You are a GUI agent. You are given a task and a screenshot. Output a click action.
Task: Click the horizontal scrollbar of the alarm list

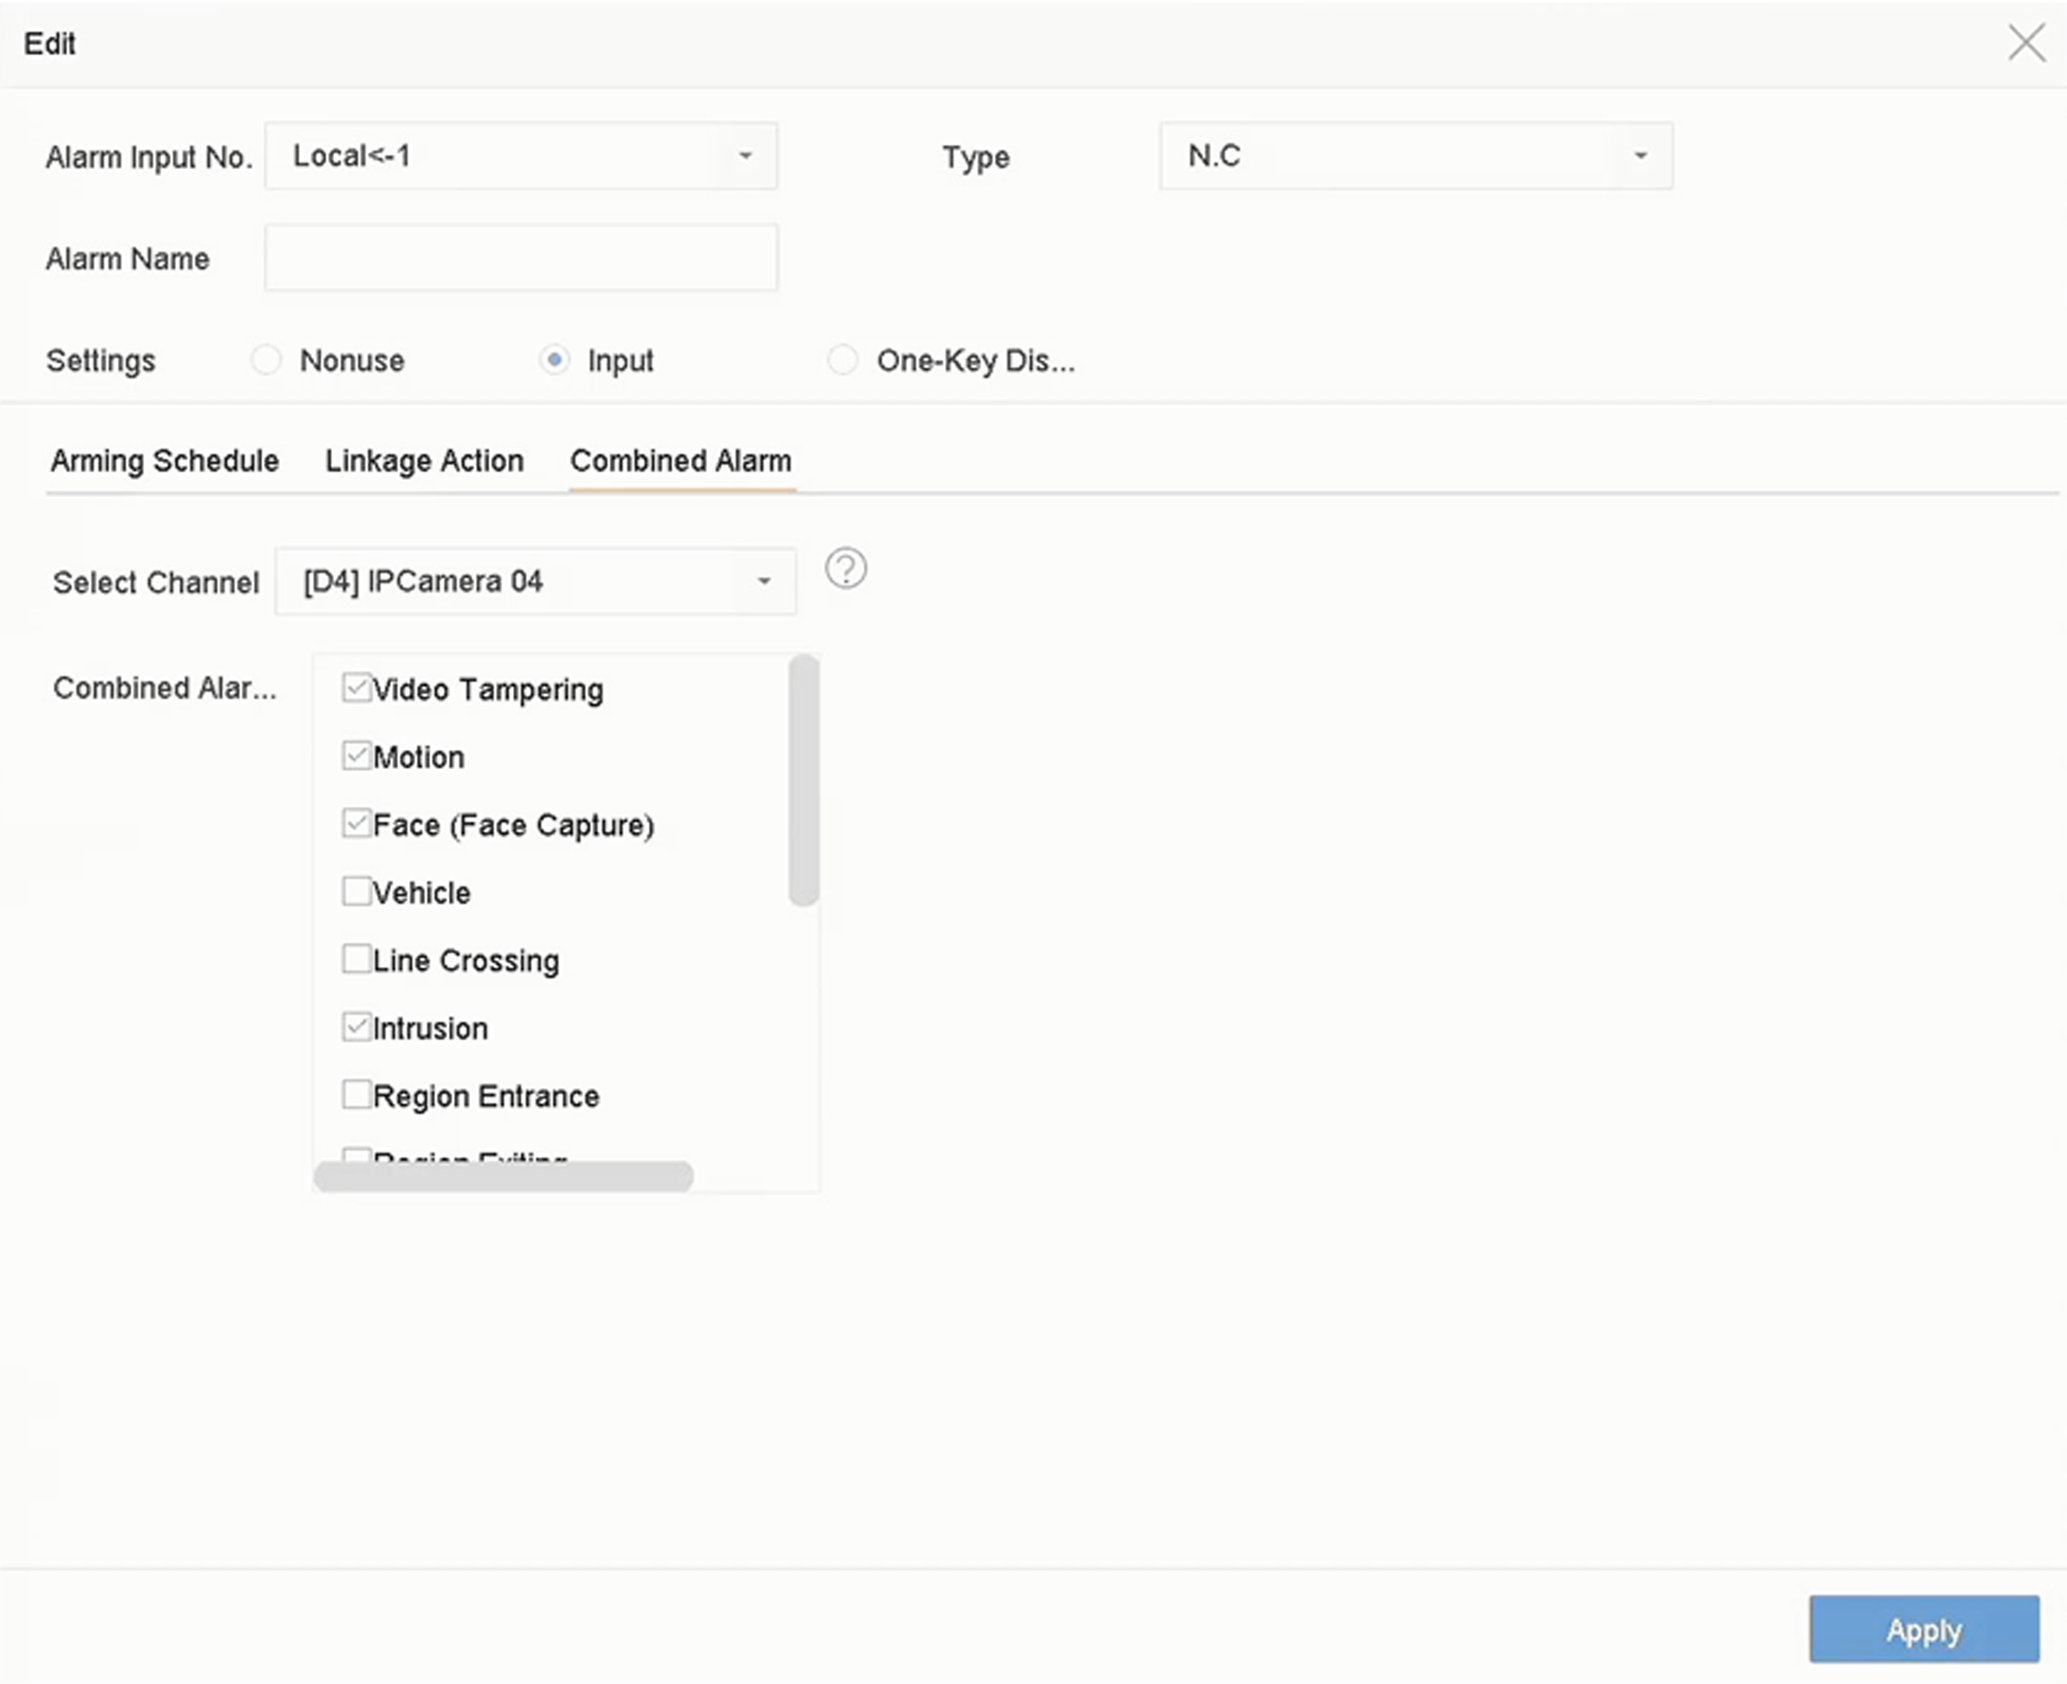click(x=504, y=1176)
